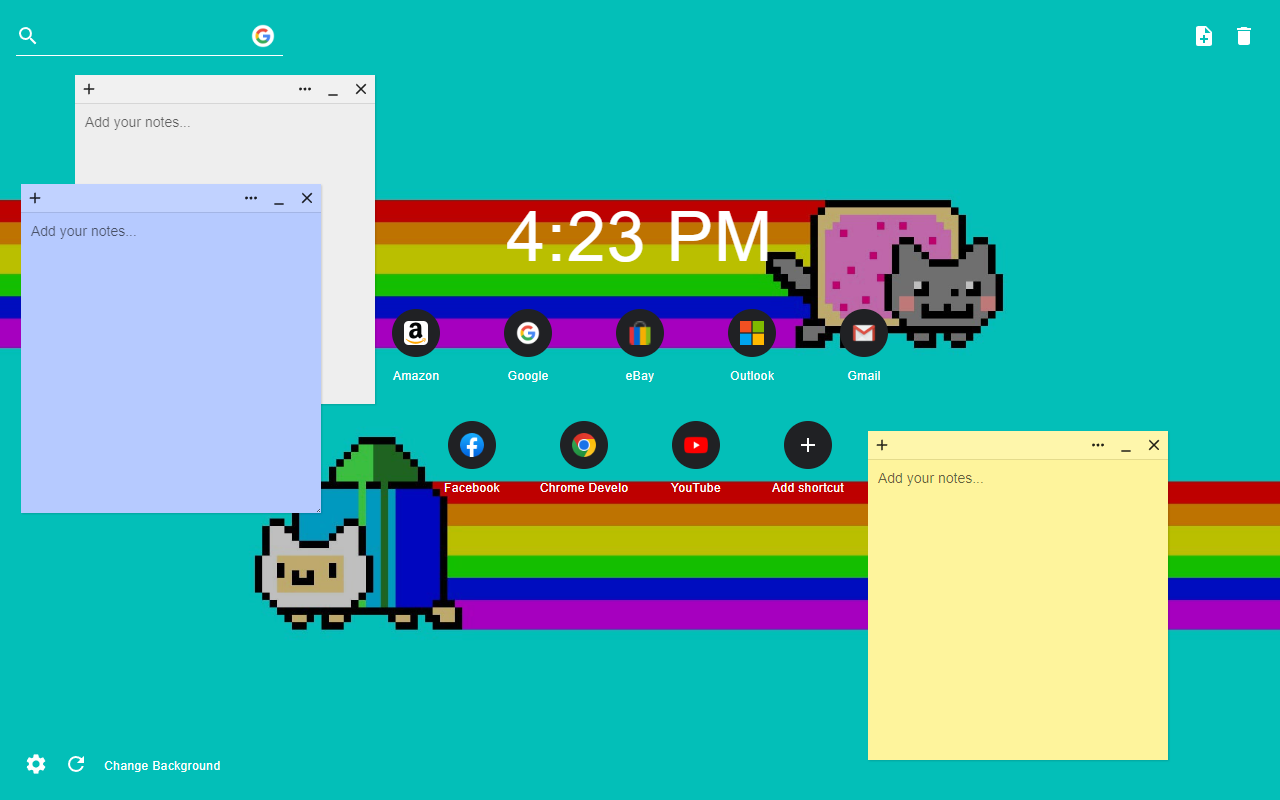The height and width of the screenshot is (800, 1280).
Task: Click into the yellow note text area
Action: 1018,609
